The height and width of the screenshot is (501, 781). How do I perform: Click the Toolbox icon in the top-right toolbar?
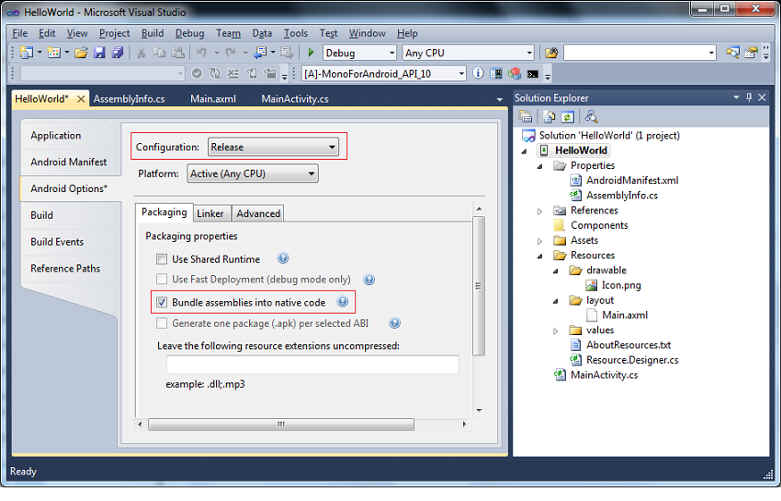[751, 52]
